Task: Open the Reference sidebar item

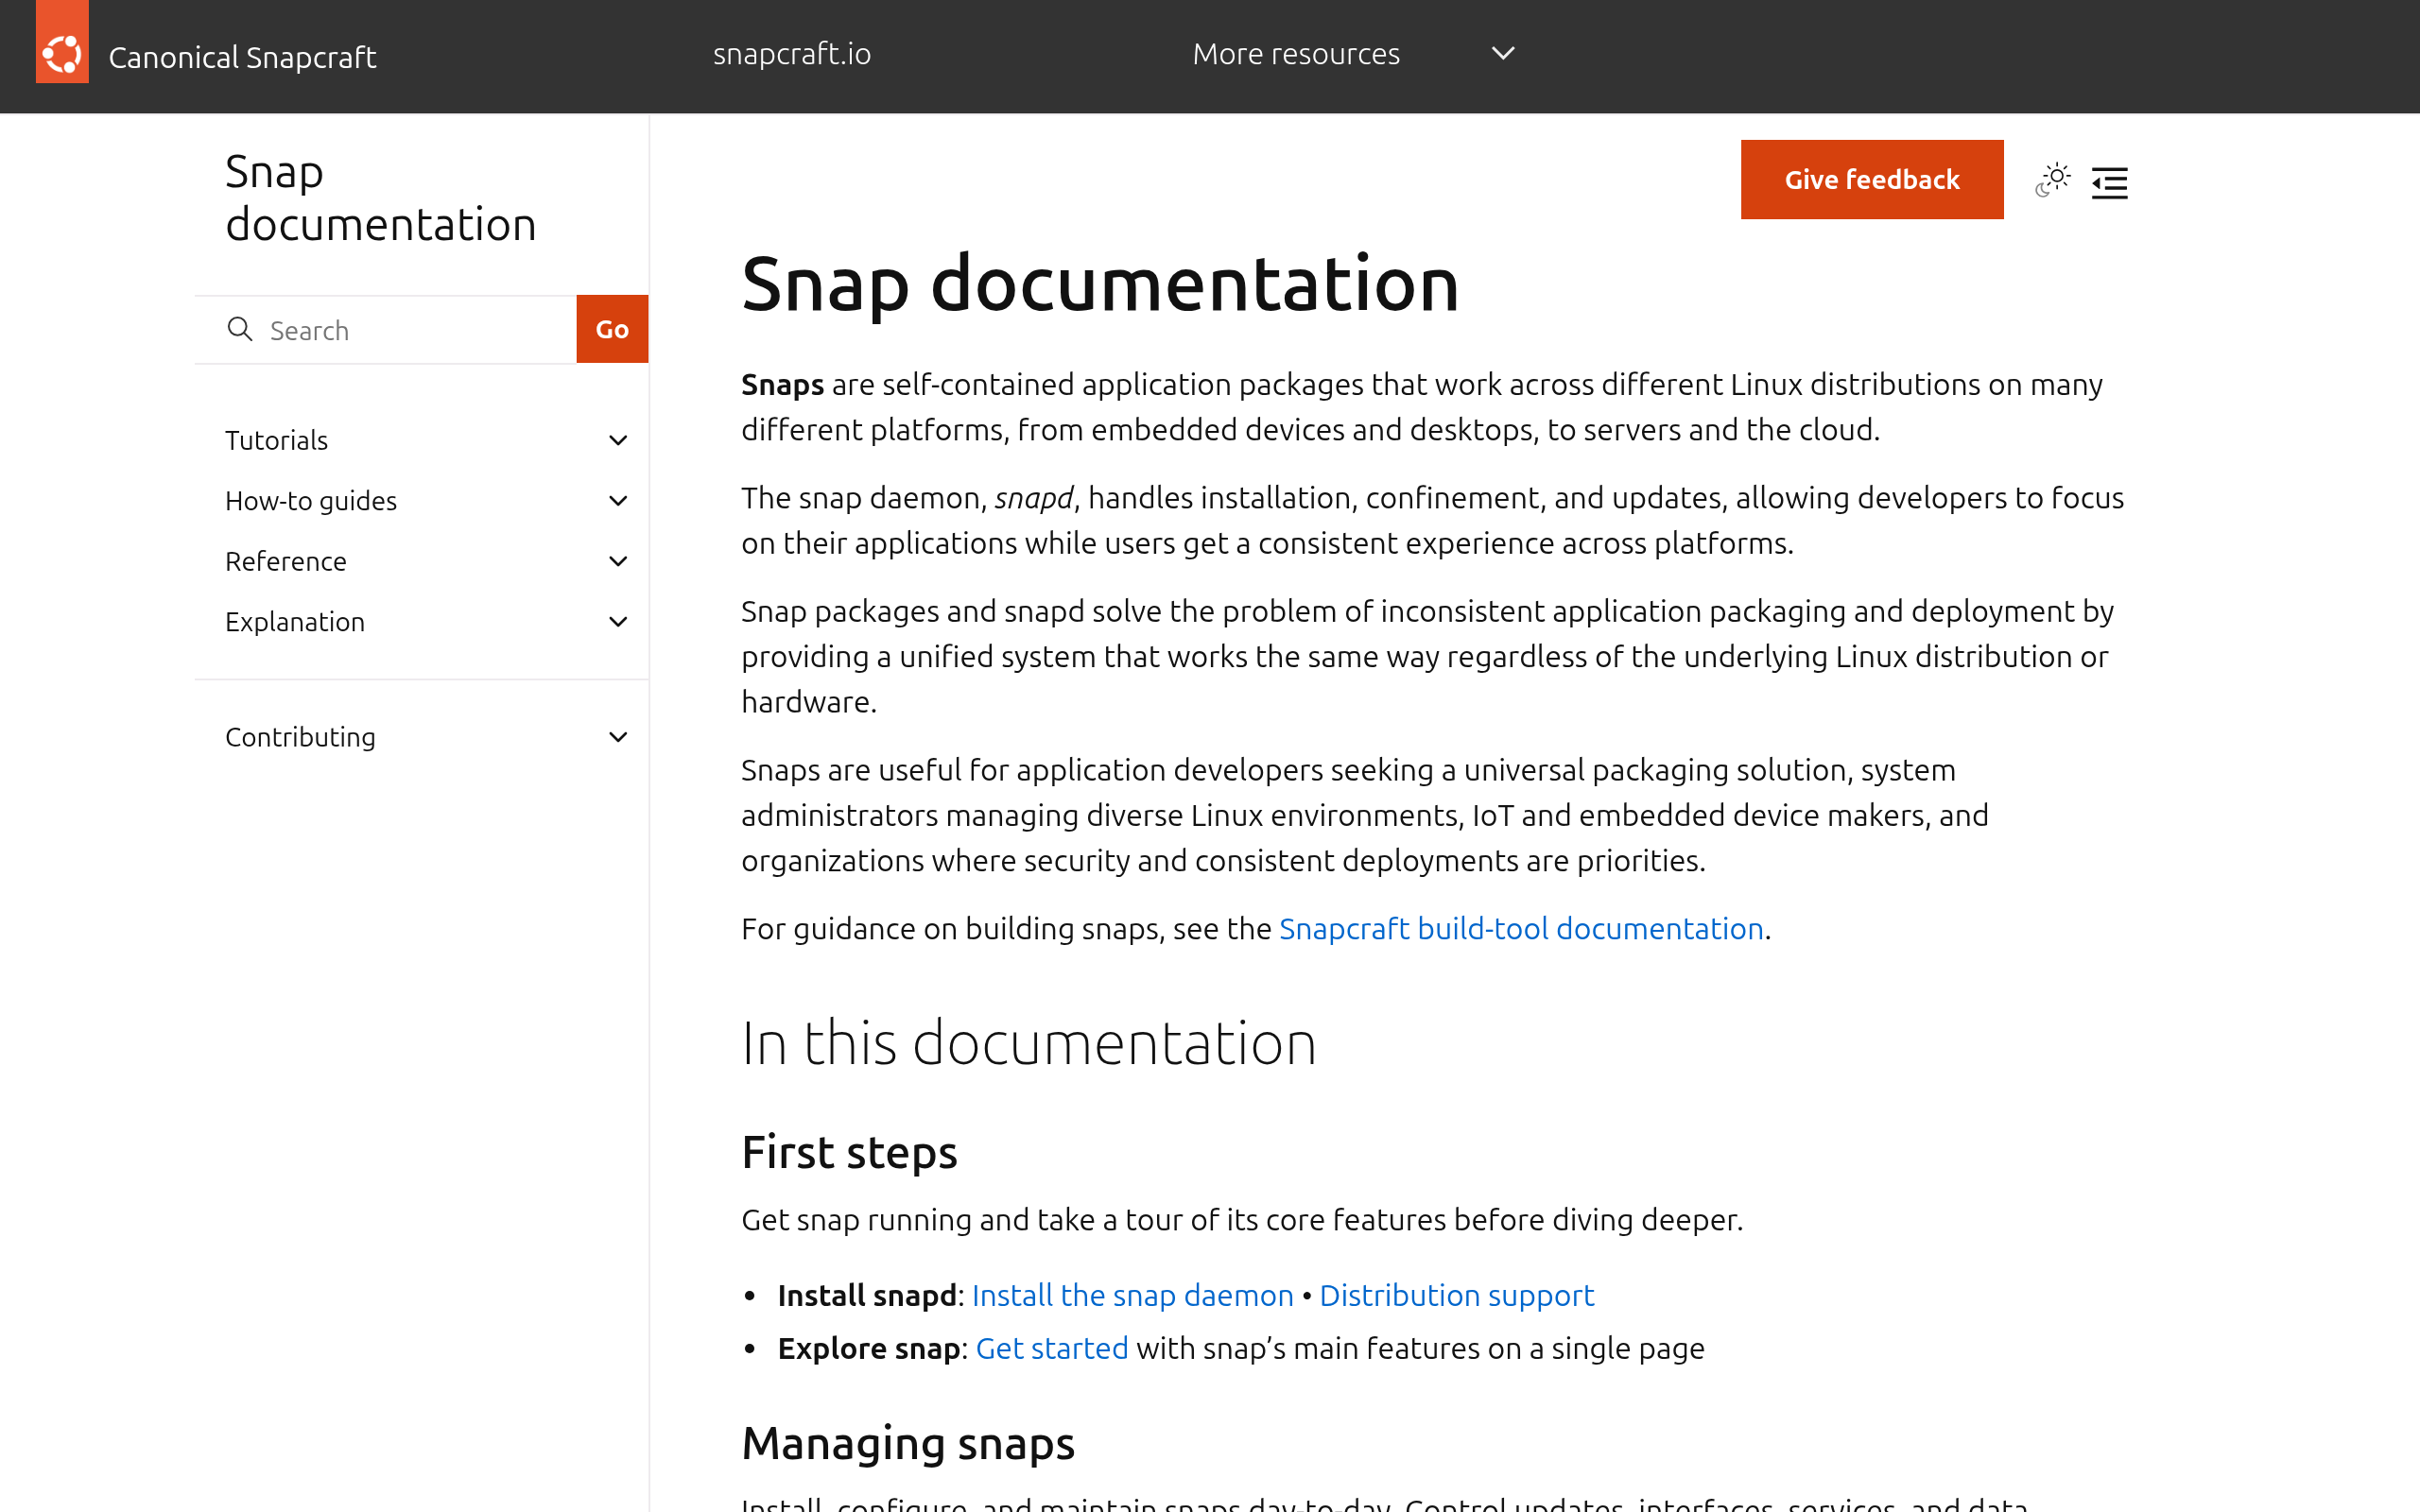Action: [x=286, y=561]
